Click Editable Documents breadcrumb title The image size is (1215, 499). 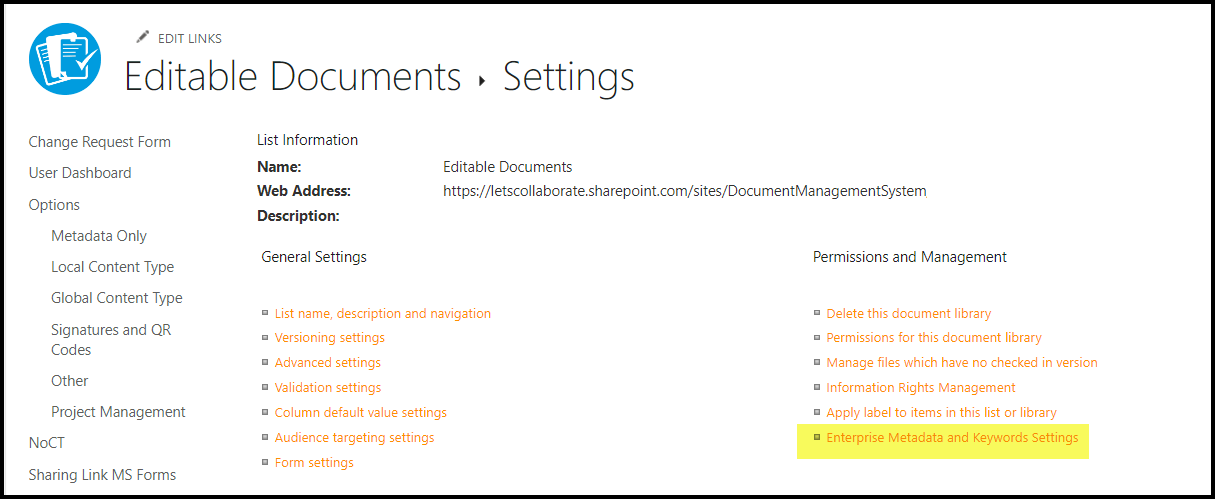292,77
